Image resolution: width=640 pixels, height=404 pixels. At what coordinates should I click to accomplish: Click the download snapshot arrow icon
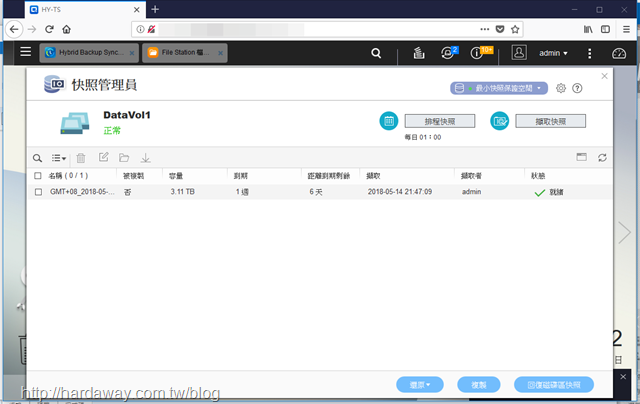tap(145, 158)
